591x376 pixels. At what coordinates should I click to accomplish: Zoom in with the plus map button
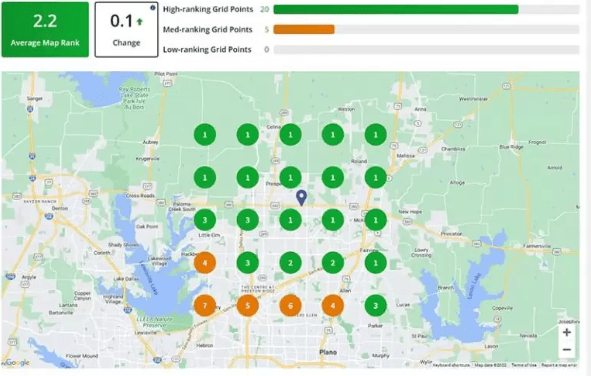(567, 332)
